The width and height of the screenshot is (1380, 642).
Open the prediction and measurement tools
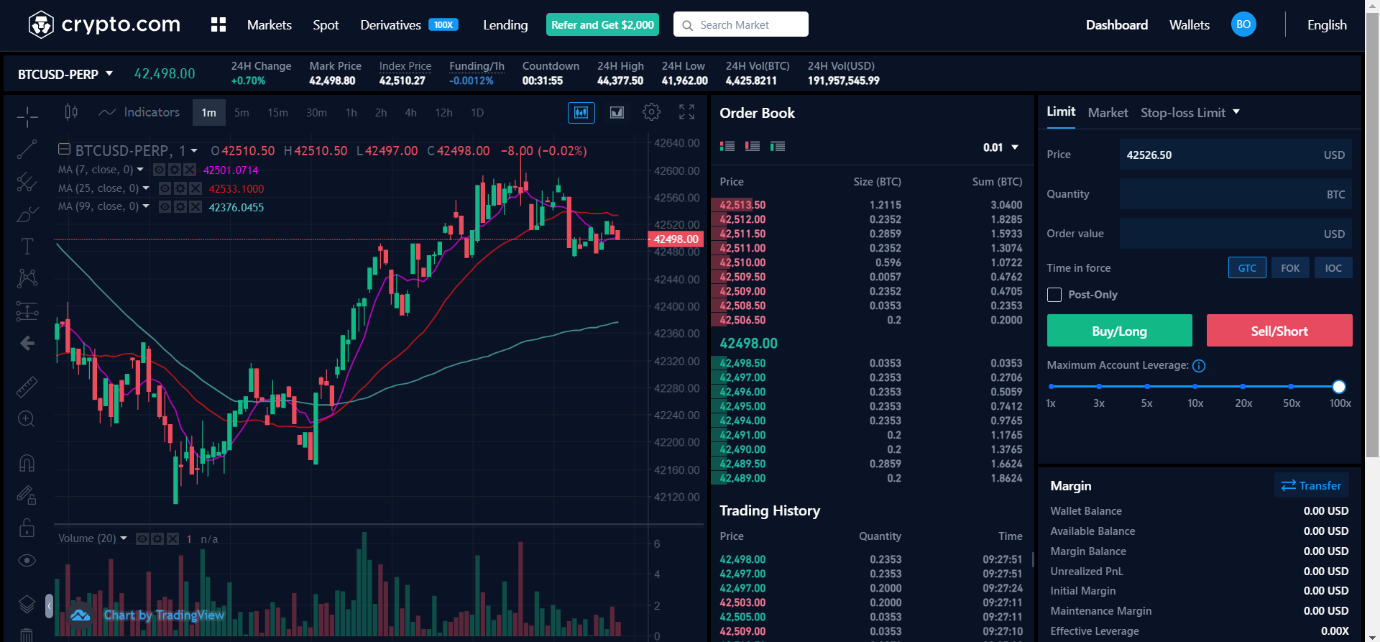[27, 311]
